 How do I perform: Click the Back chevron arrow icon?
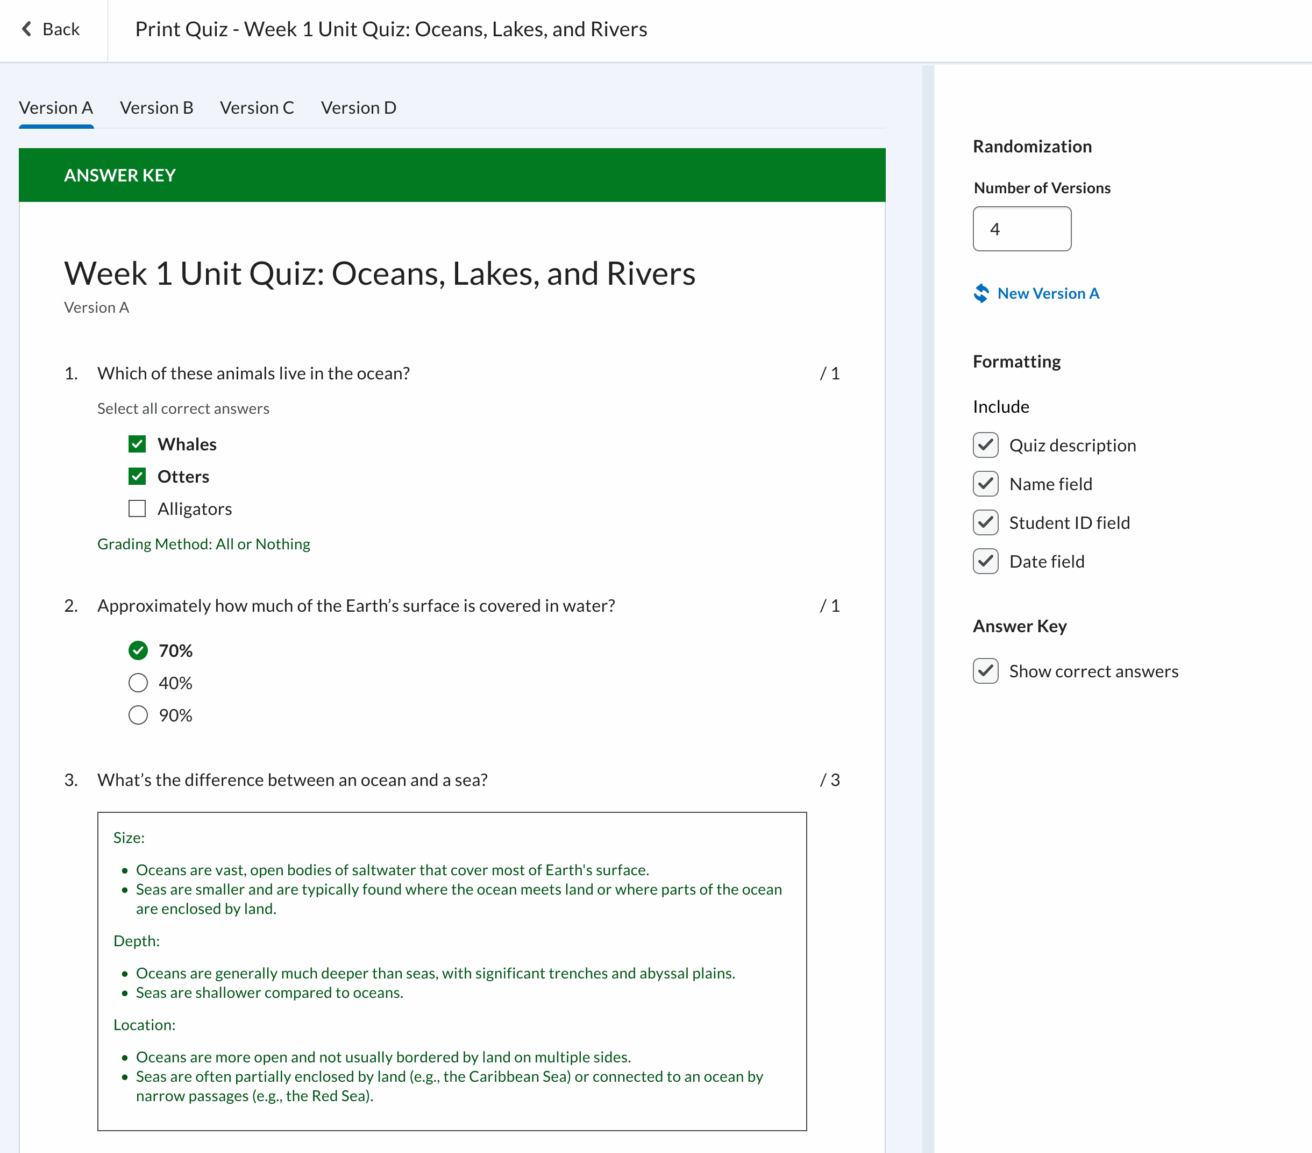click(x=26, y=29)
